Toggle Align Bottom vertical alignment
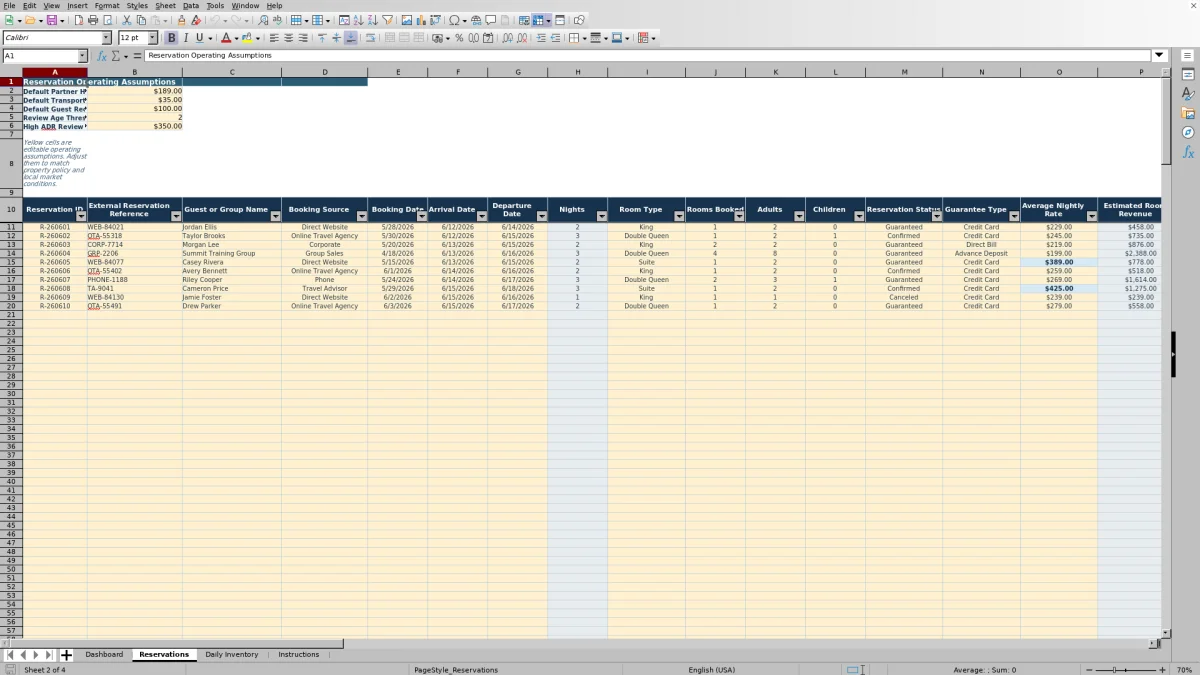 click(x=350, y=38)
